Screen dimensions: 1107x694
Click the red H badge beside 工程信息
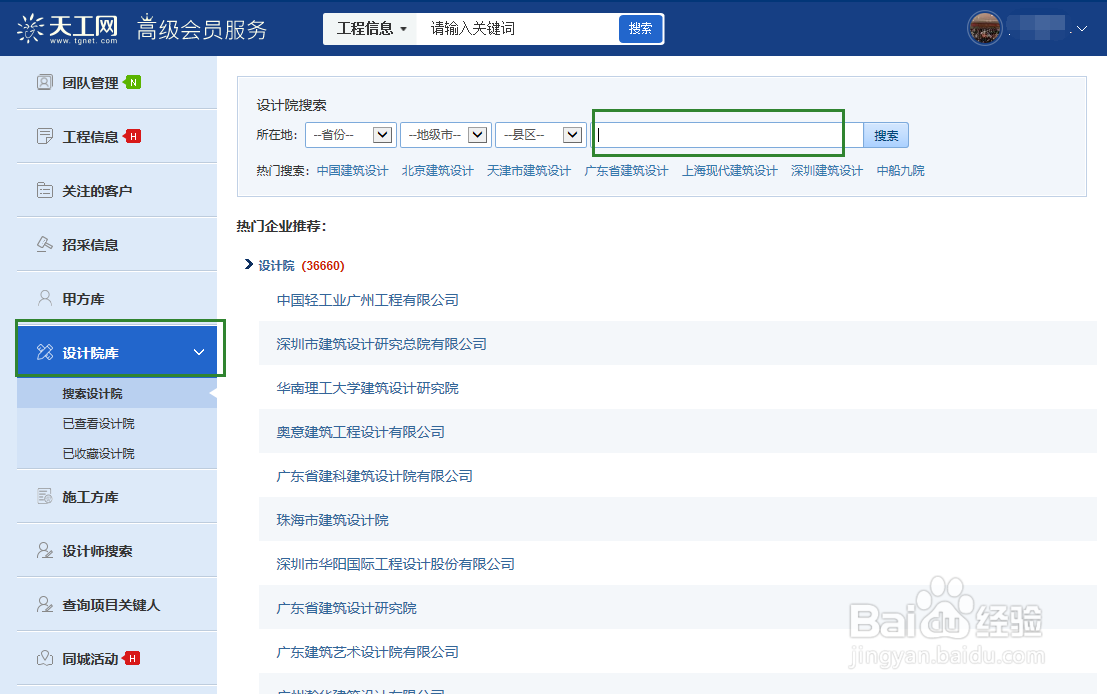pos(132,136)
